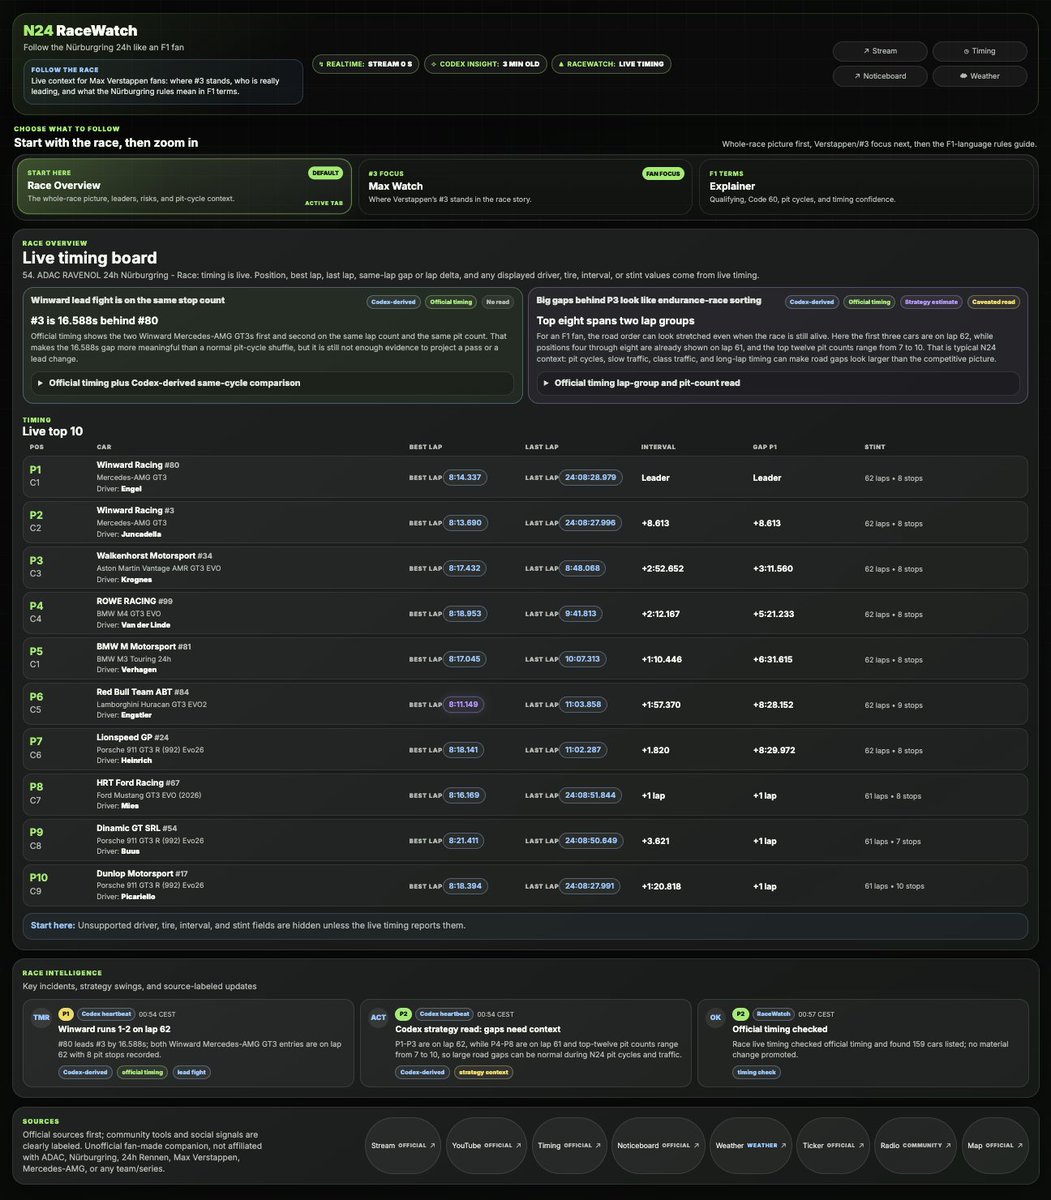The width and height of the screenshot is (1051, 1200).
Task: Click the RaceWatch Live Timing pill
Action: pos(611,64)
